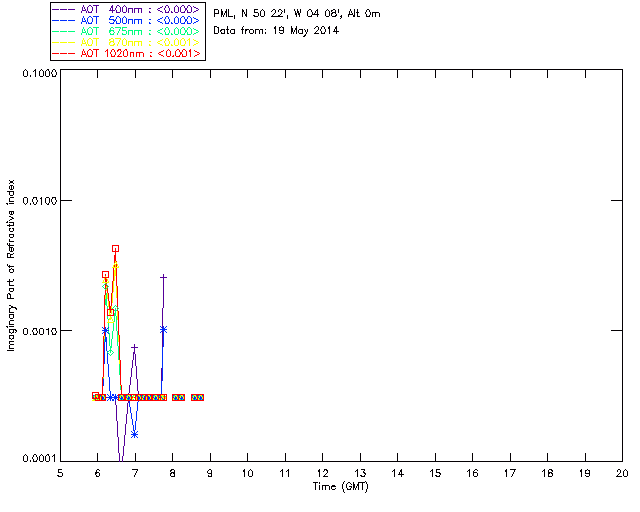Click the station text PML, N 50 22'
The image size is (640, 512).
(x=250, y=14)
